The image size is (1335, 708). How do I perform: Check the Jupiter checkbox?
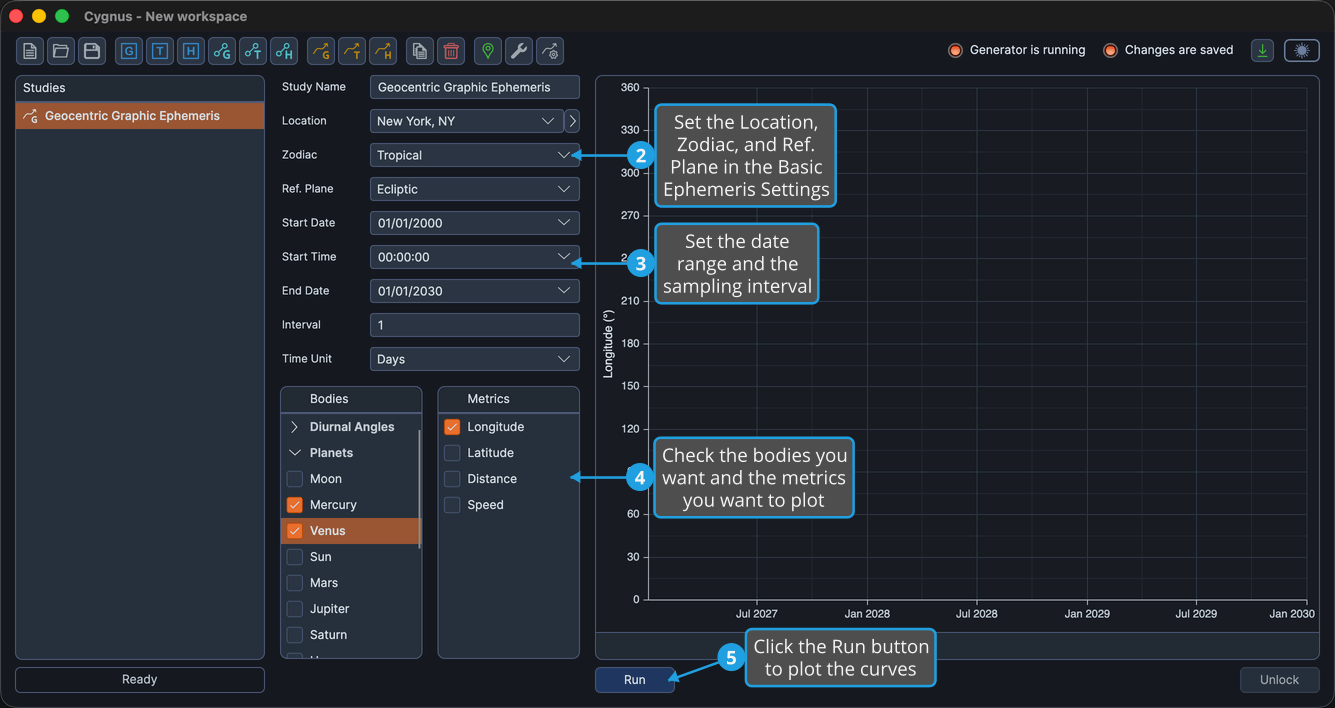coord(295,609)
